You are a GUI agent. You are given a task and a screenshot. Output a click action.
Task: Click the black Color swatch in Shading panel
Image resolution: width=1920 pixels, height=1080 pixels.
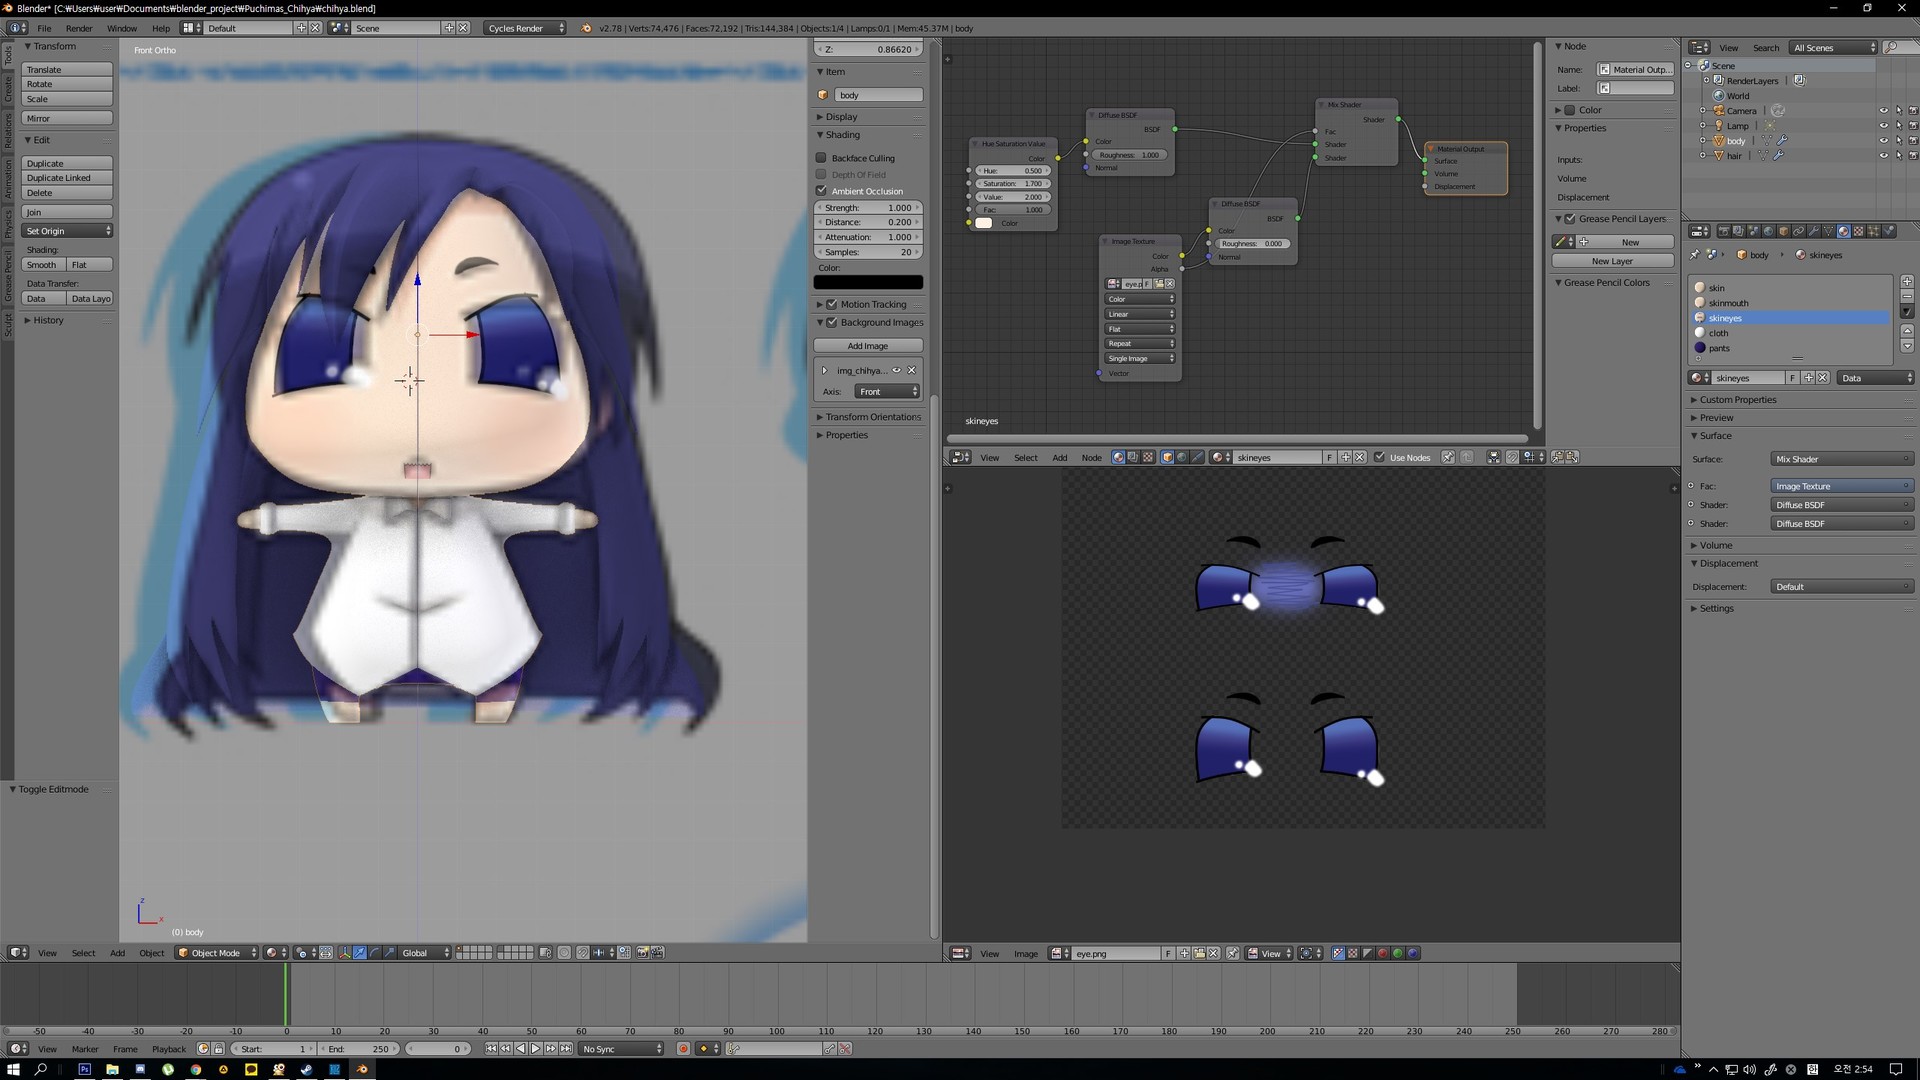868,281
